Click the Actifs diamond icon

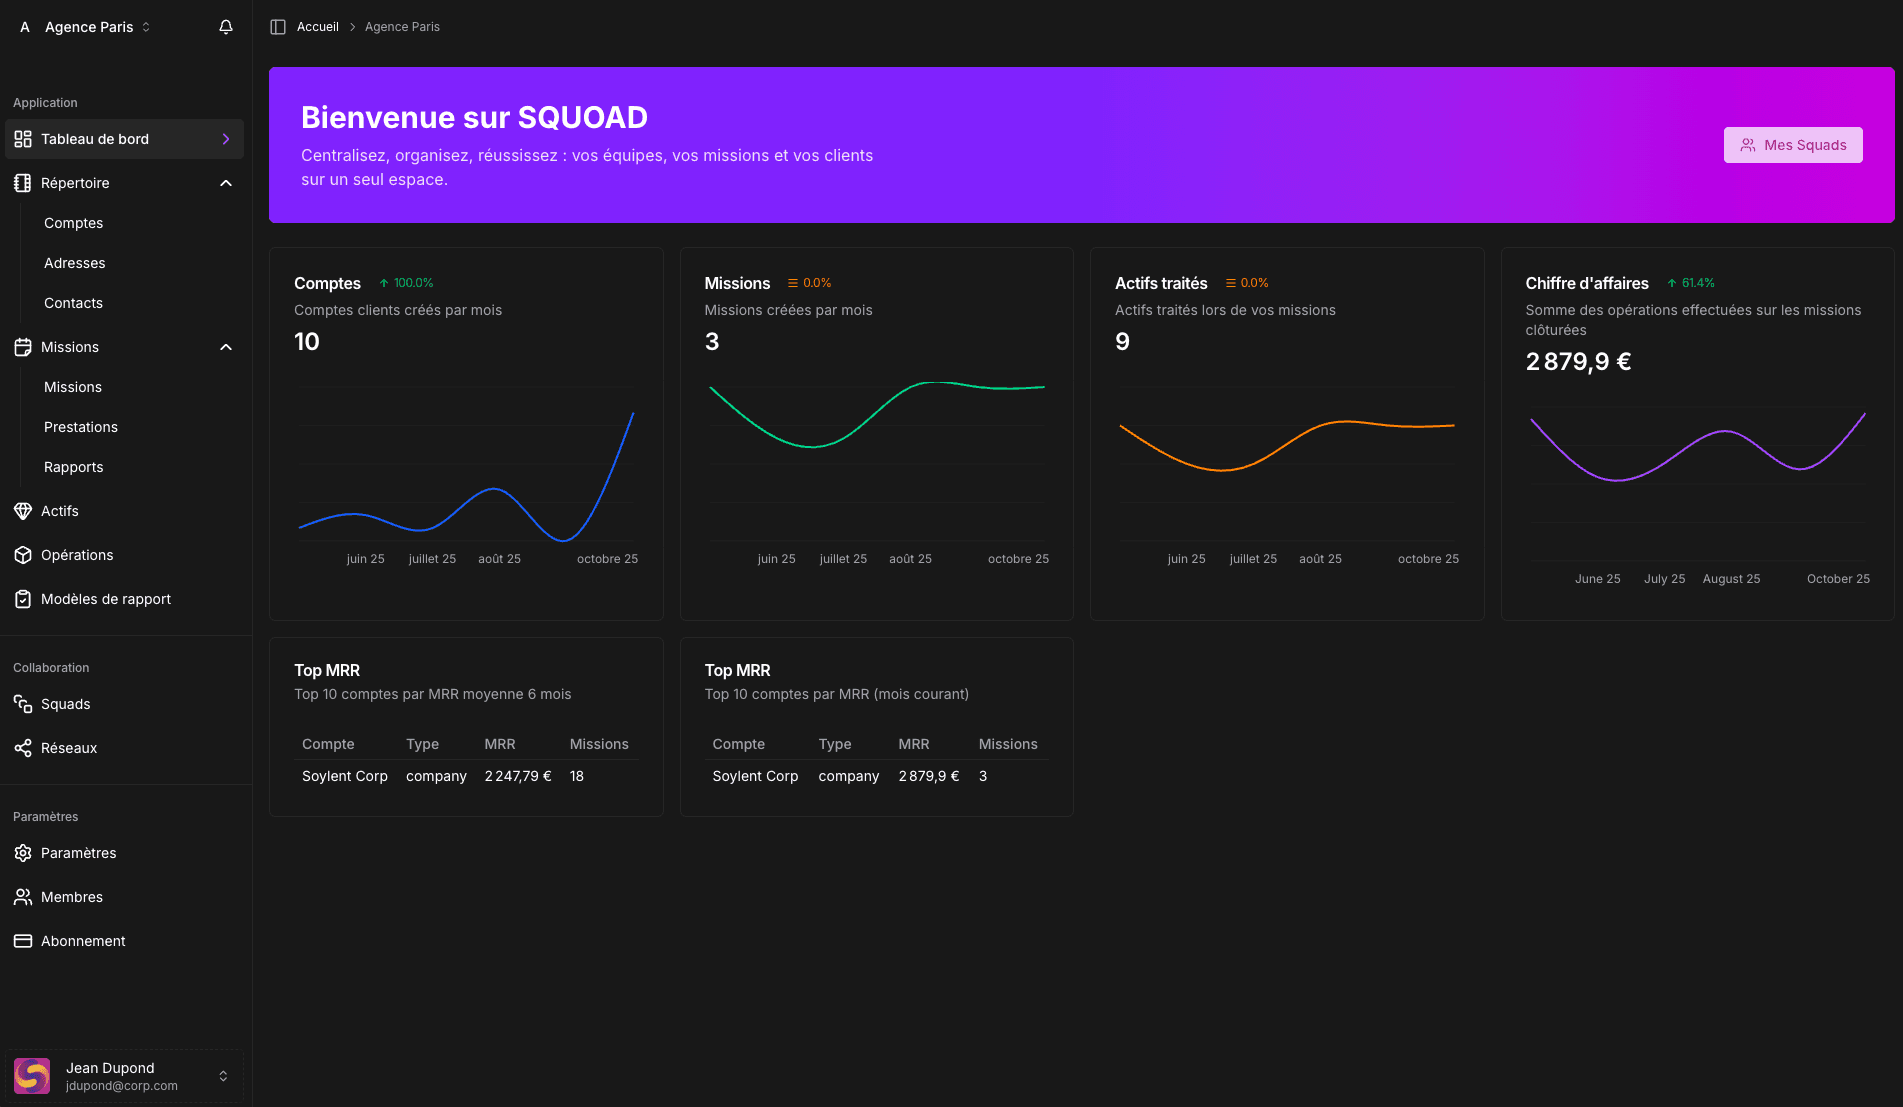click(x=23, y=511)
